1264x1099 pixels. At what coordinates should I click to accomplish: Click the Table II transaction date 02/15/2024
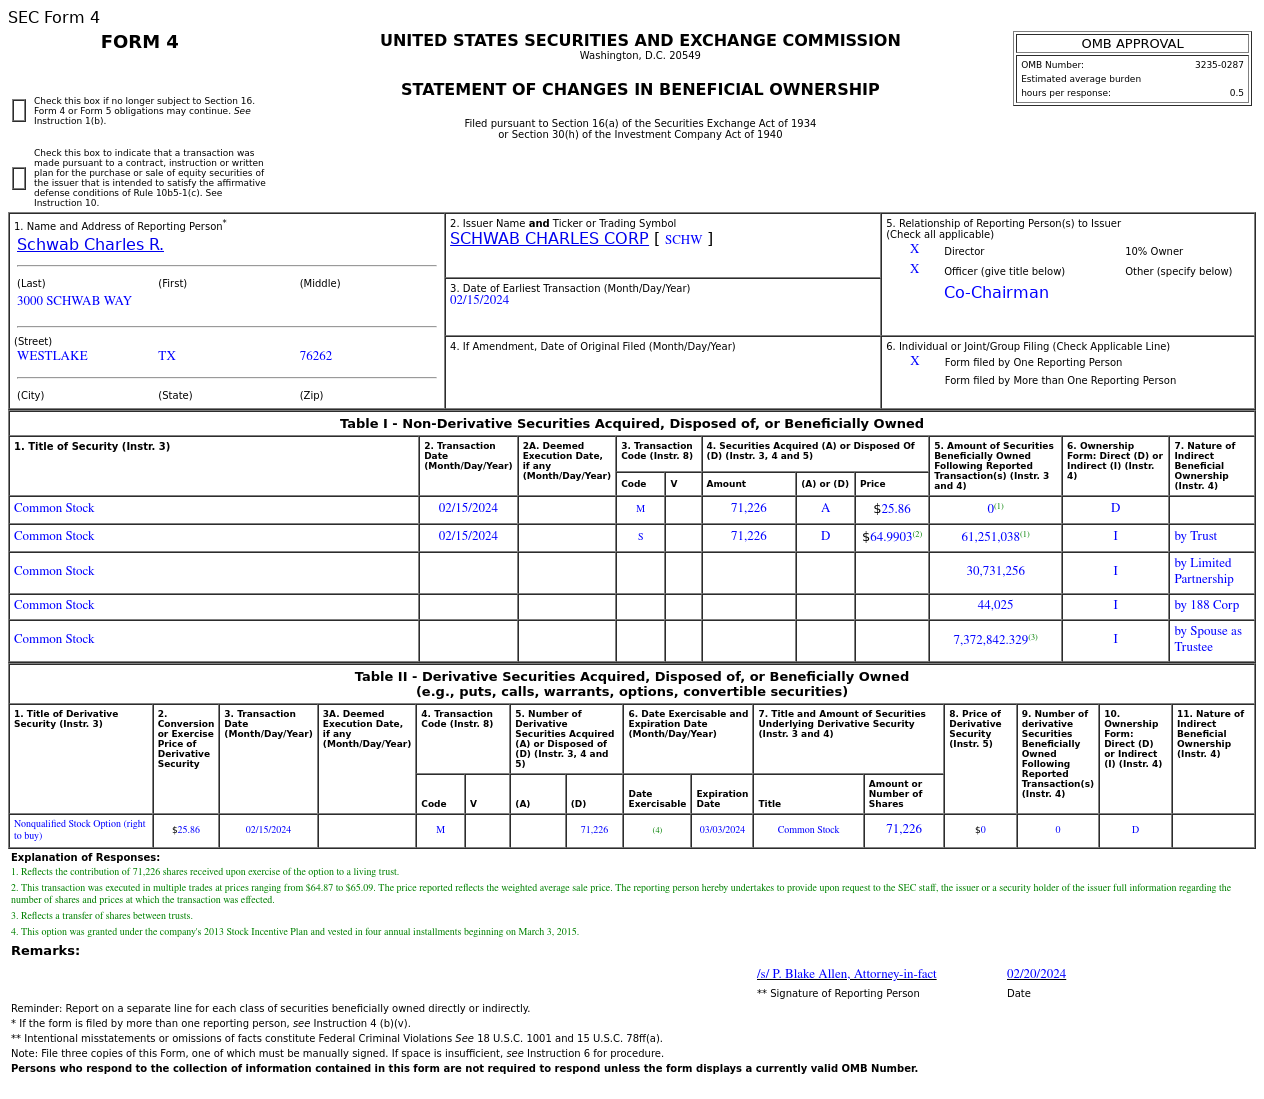[268, 830]
